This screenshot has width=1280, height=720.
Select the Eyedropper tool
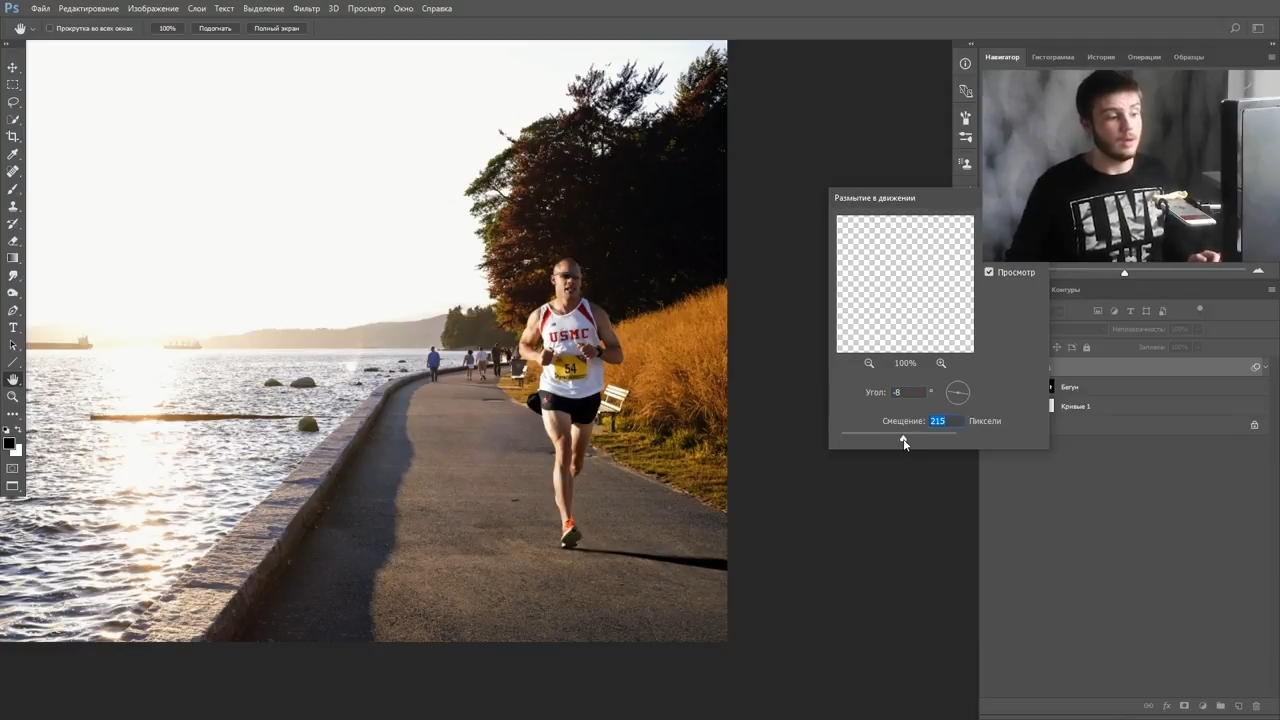pos(13,154)
